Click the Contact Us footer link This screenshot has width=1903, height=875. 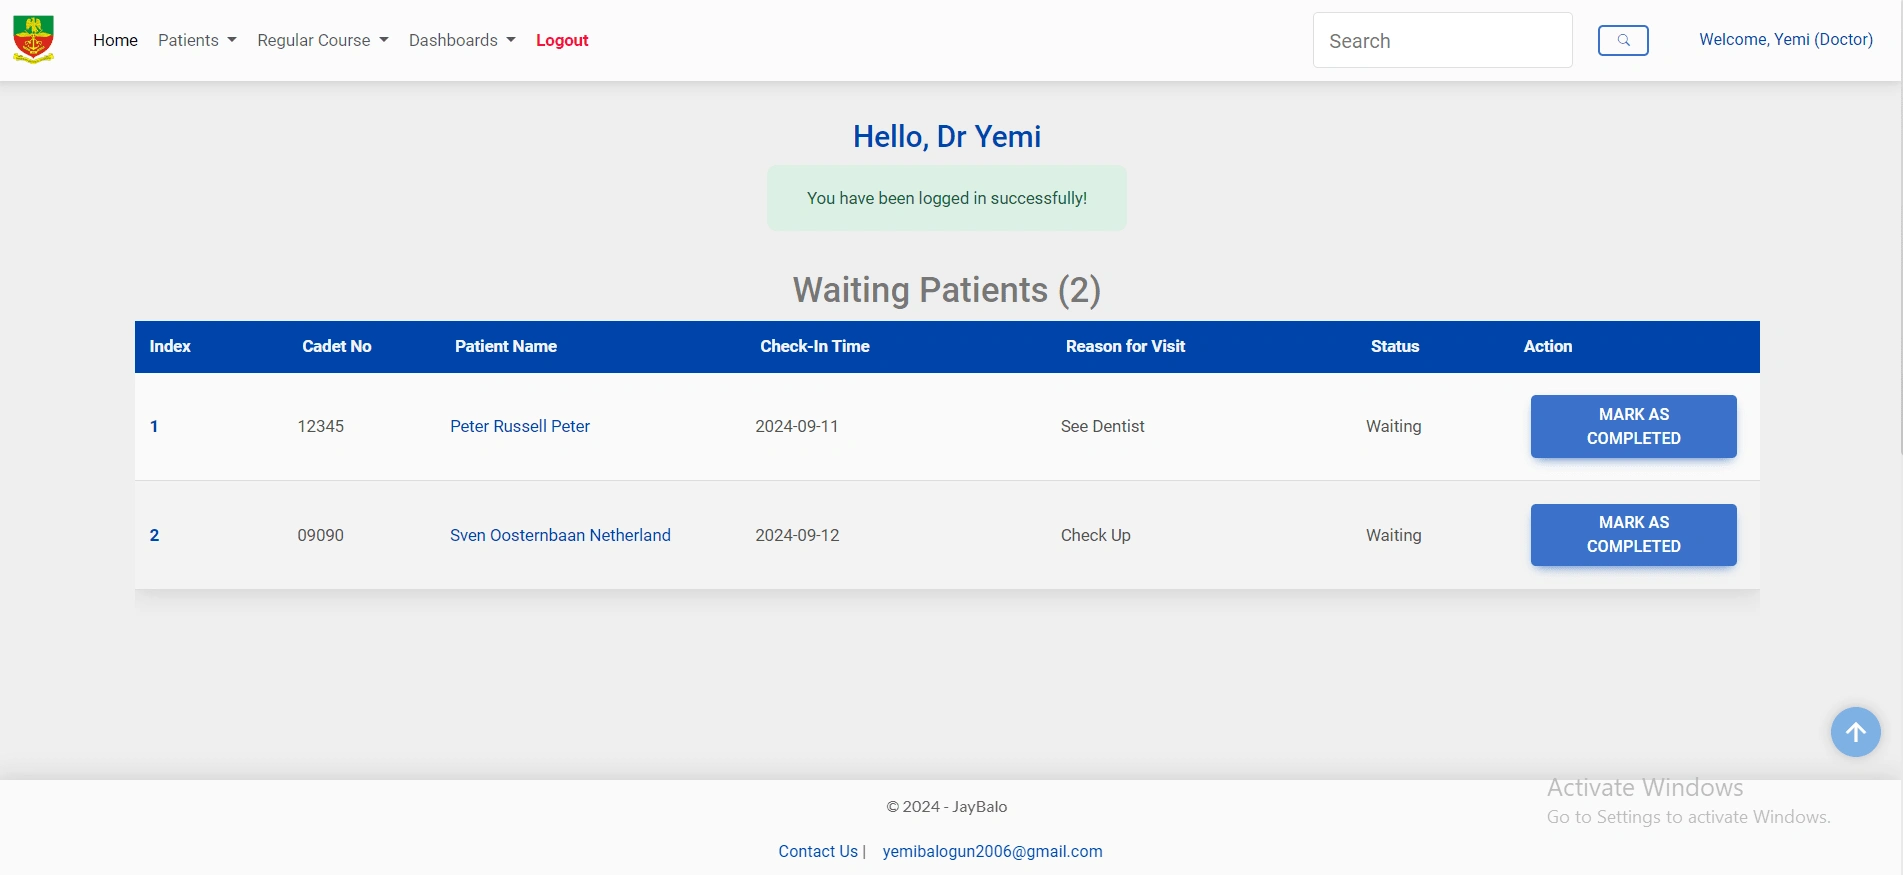coord(818,851)
